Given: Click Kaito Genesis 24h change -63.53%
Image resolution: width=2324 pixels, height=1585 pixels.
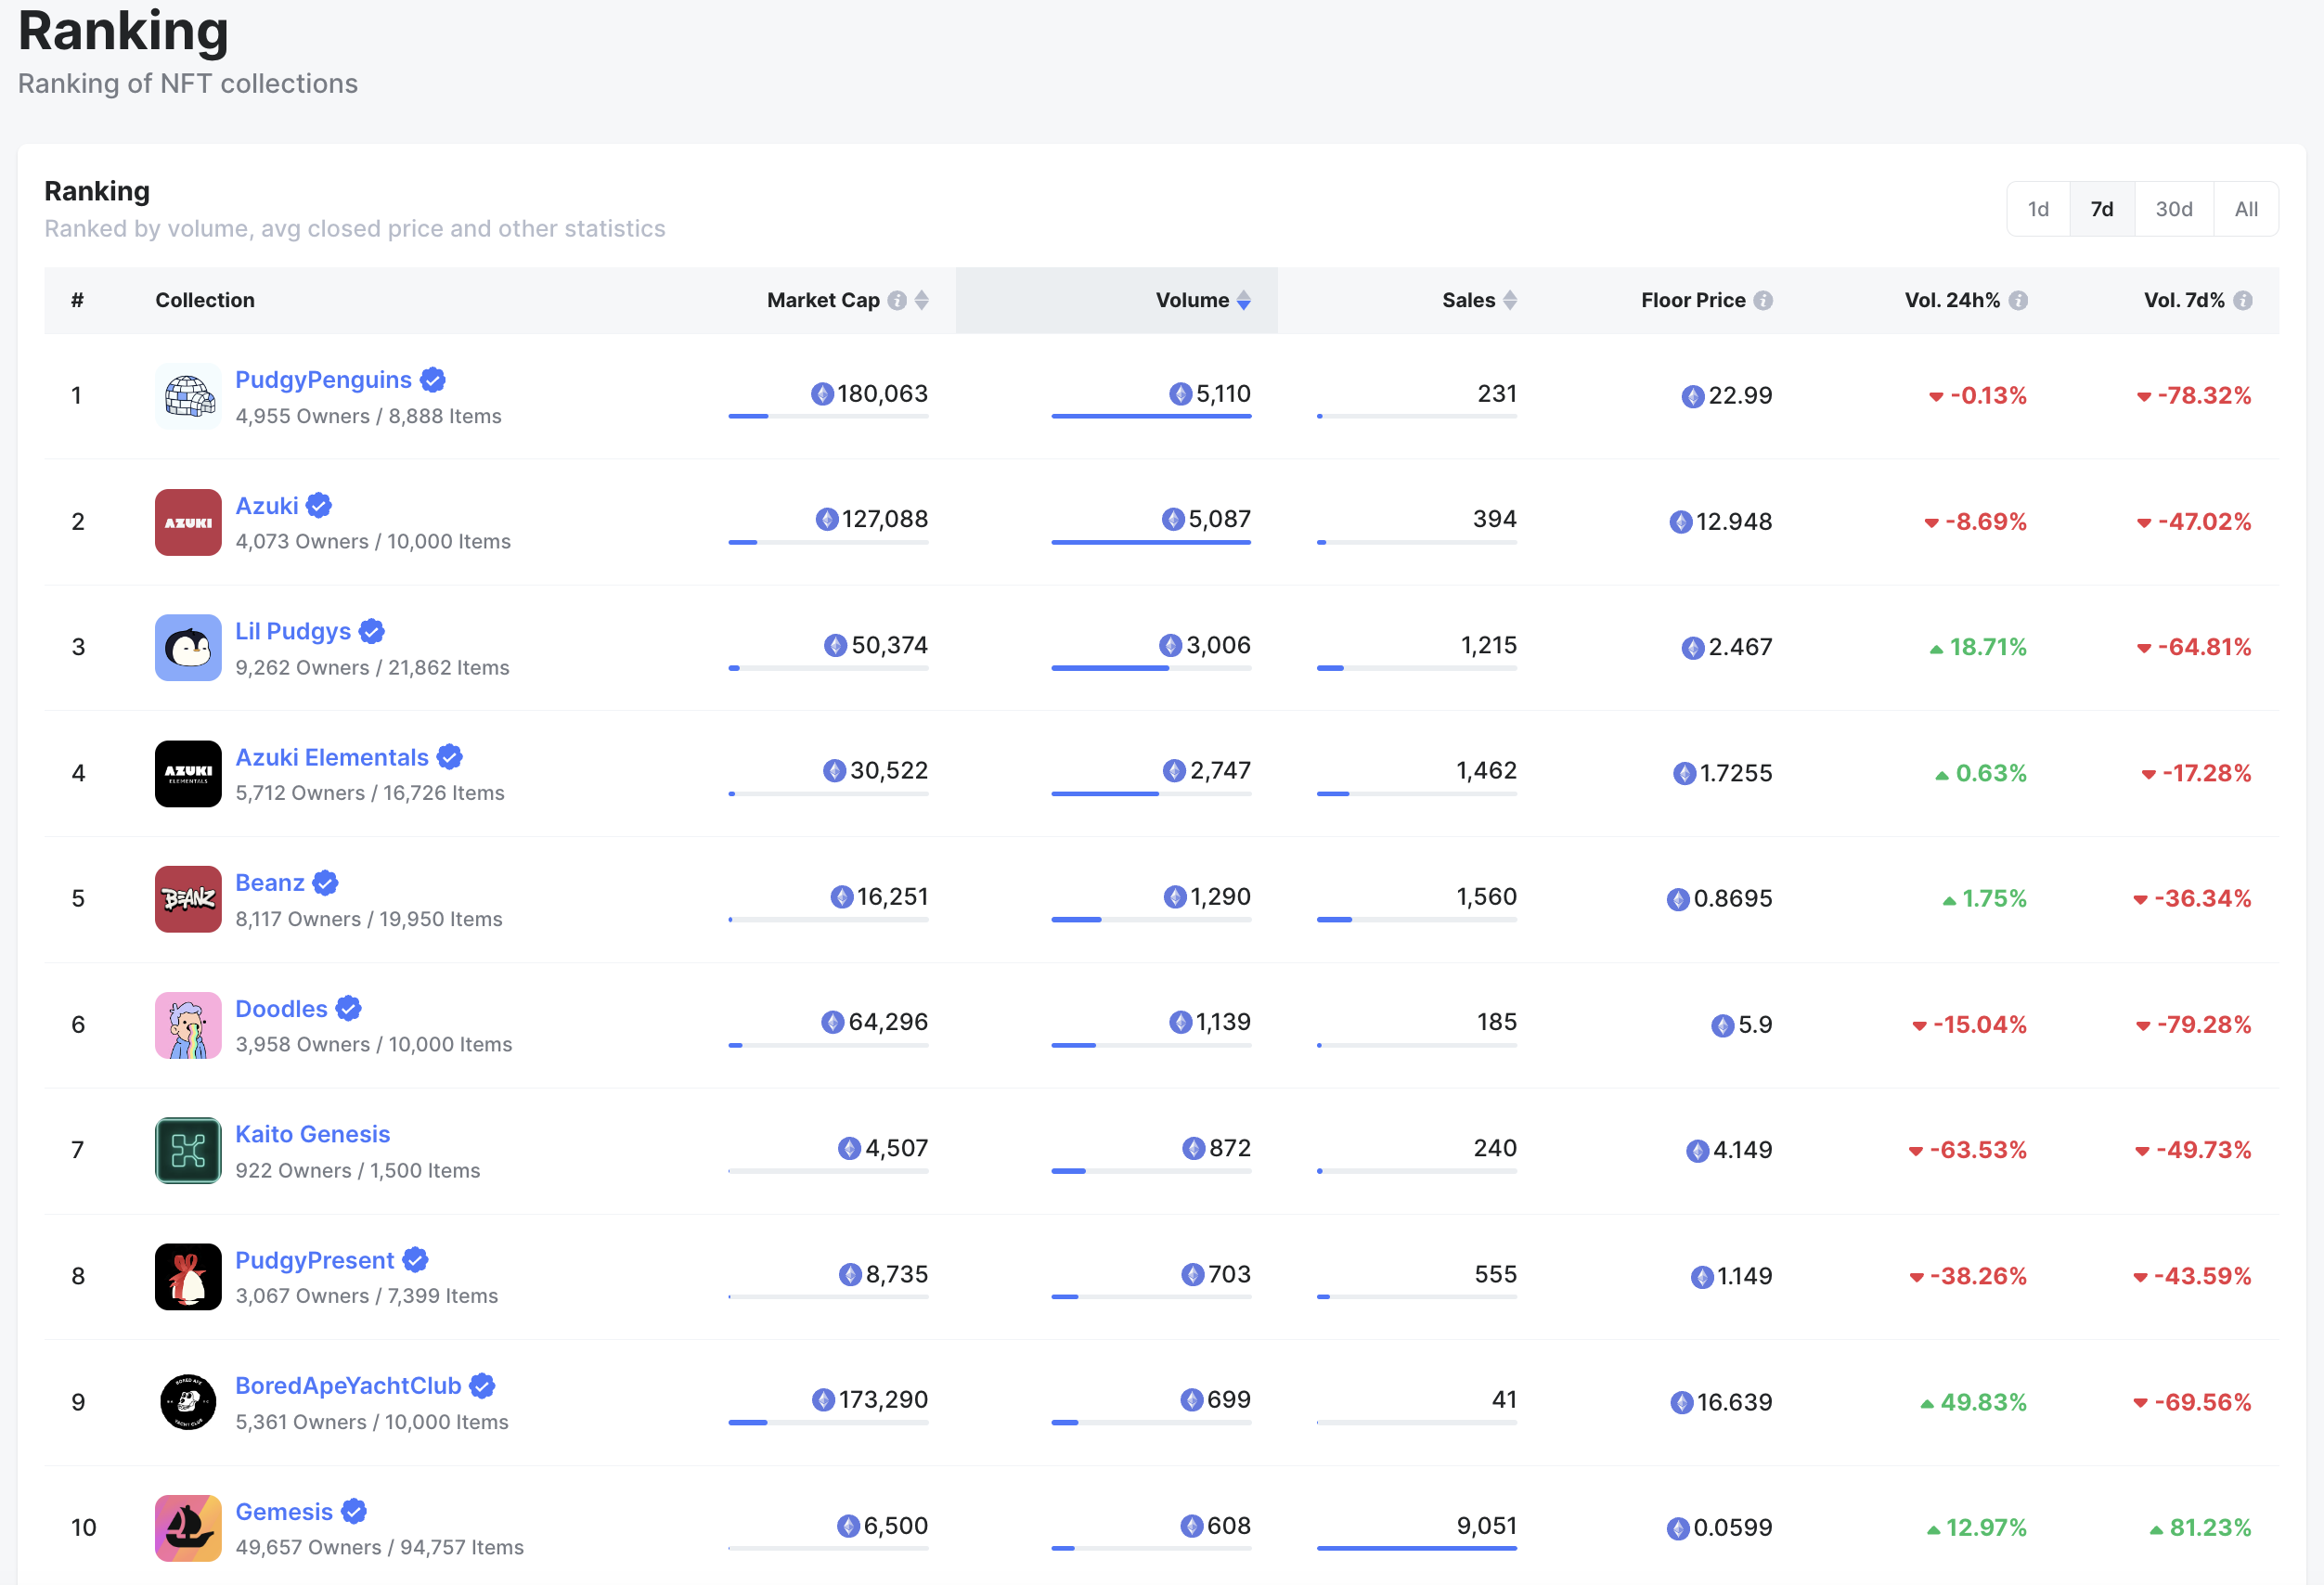Looking at the screenshot, I should (1978, 1151).
